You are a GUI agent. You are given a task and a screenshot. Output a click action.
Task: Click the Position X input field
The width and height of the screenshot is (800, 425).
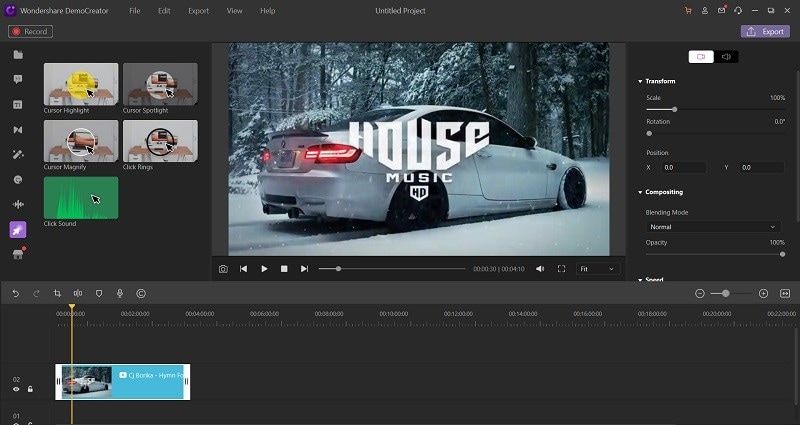click(684, 167)
